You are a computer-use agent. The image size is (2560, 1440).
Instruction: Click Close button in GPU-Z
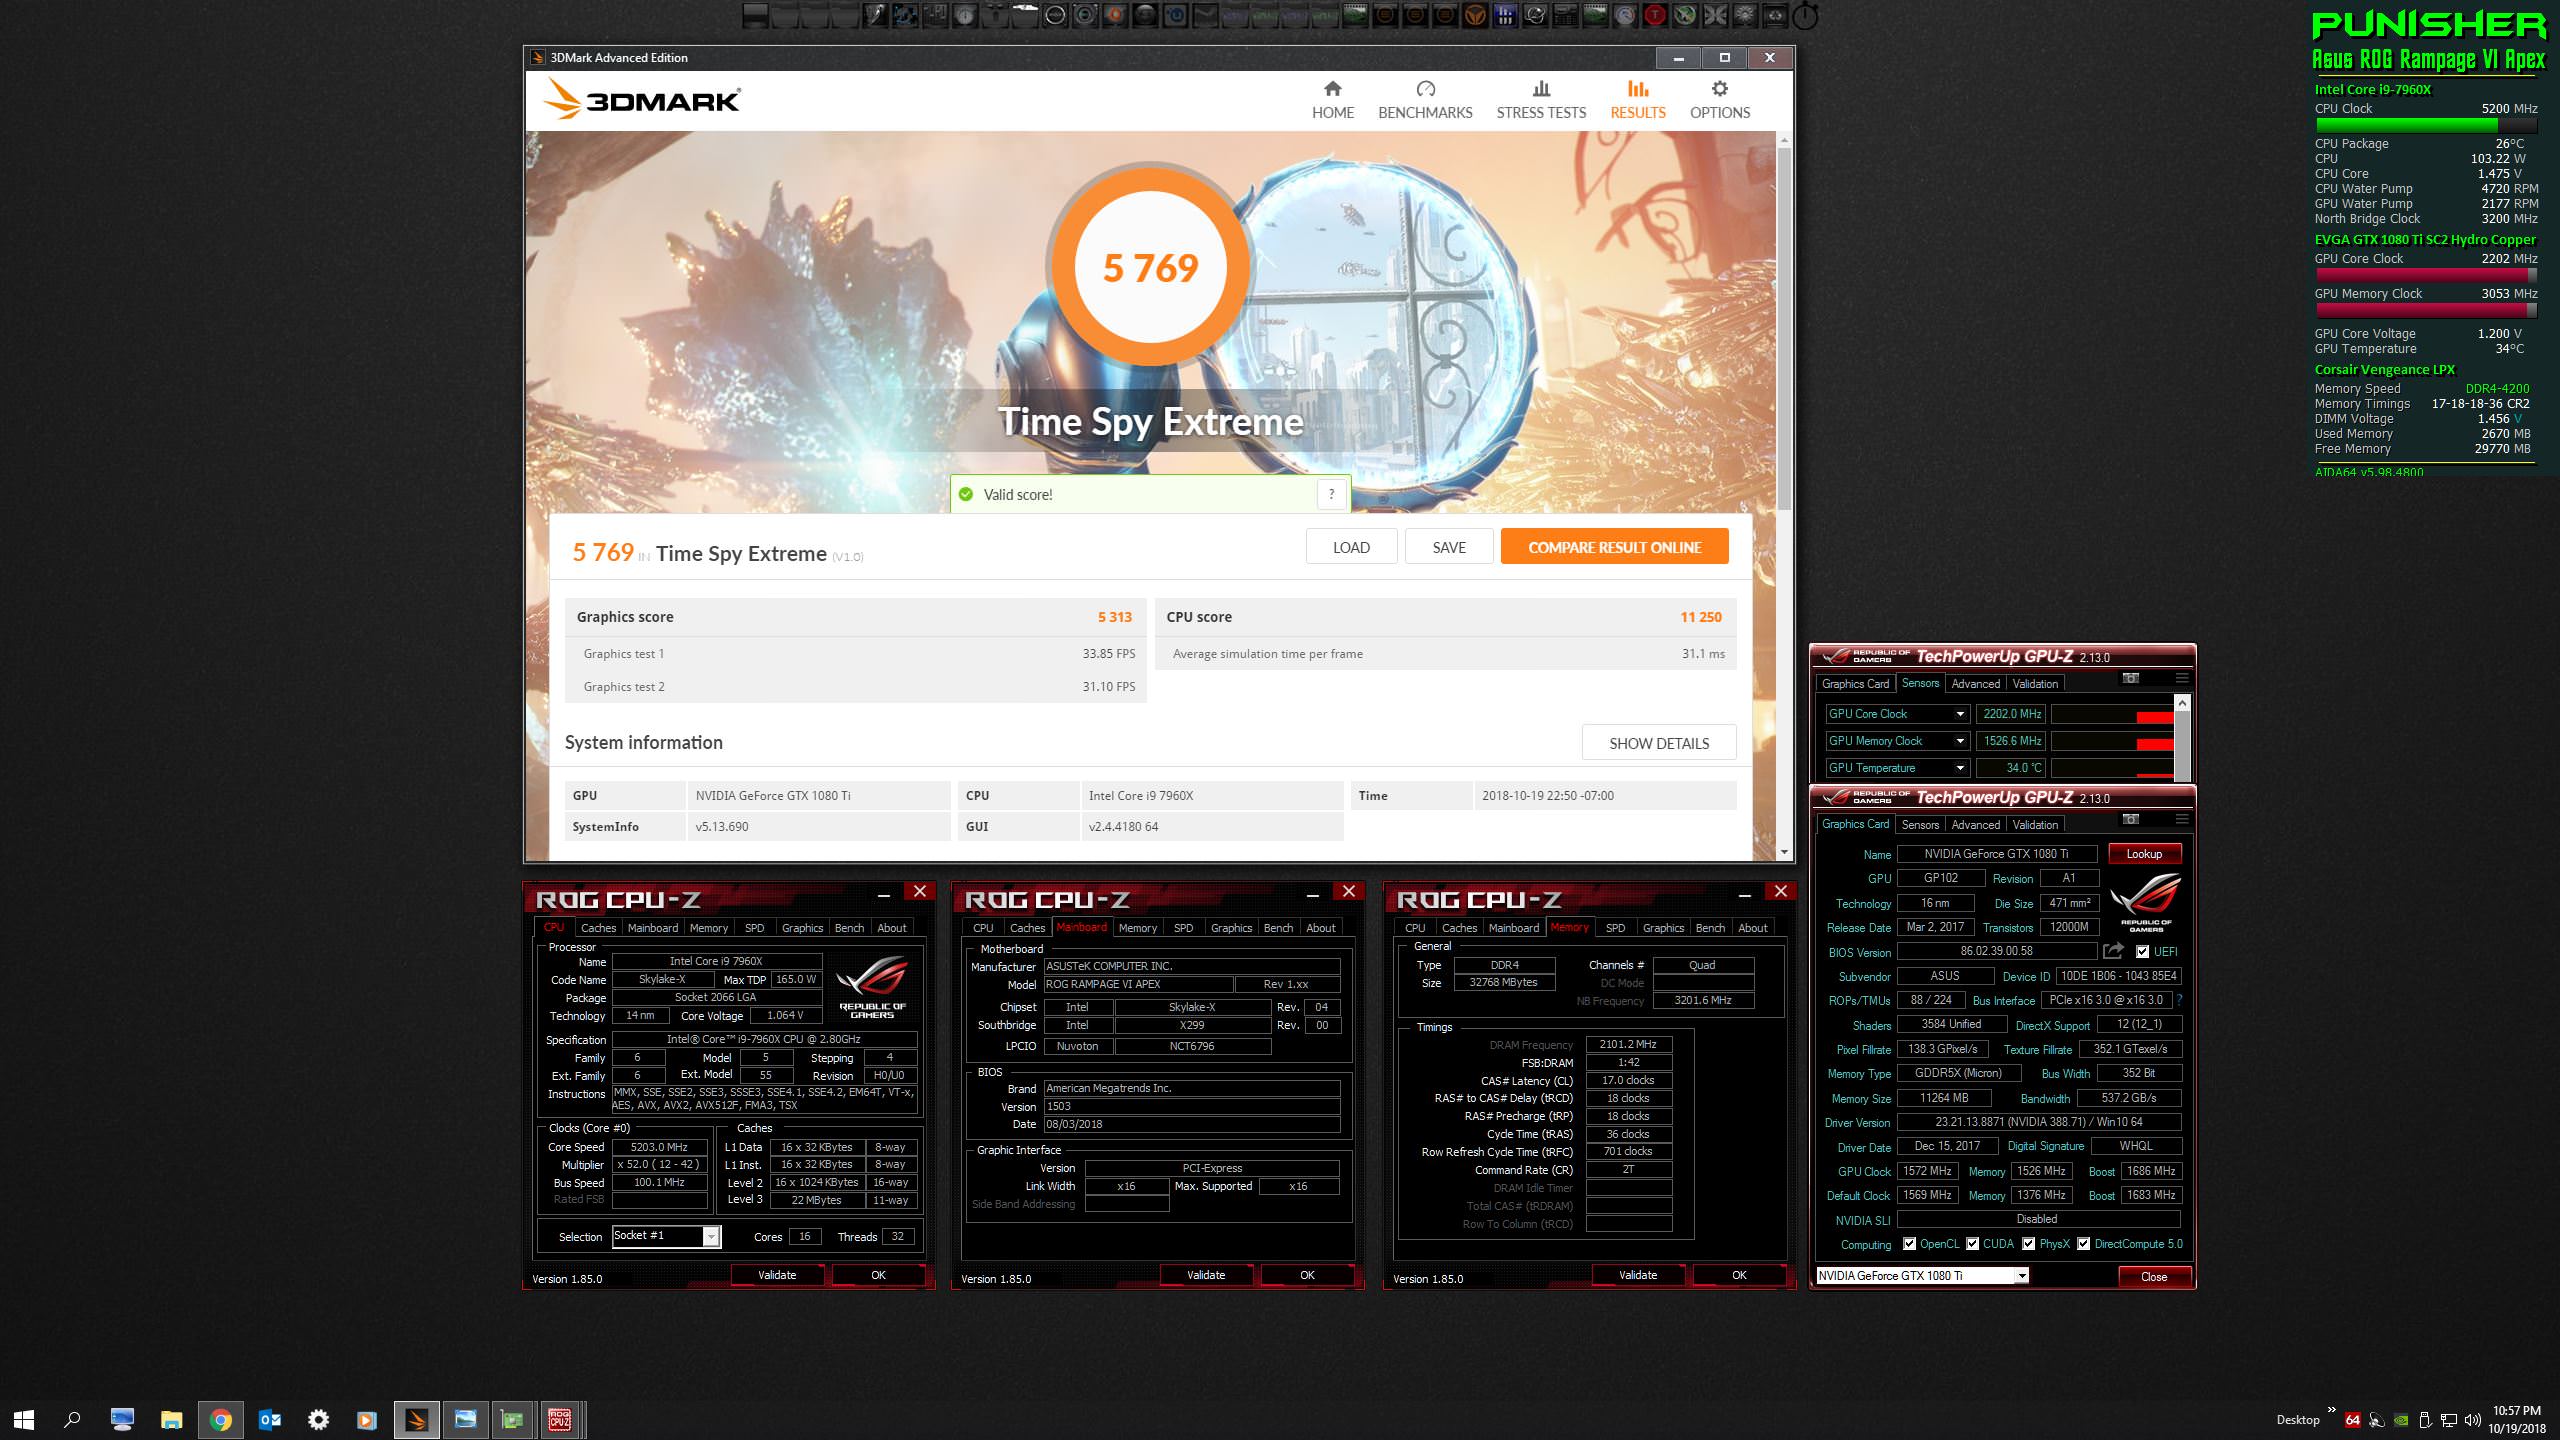2154,1277
